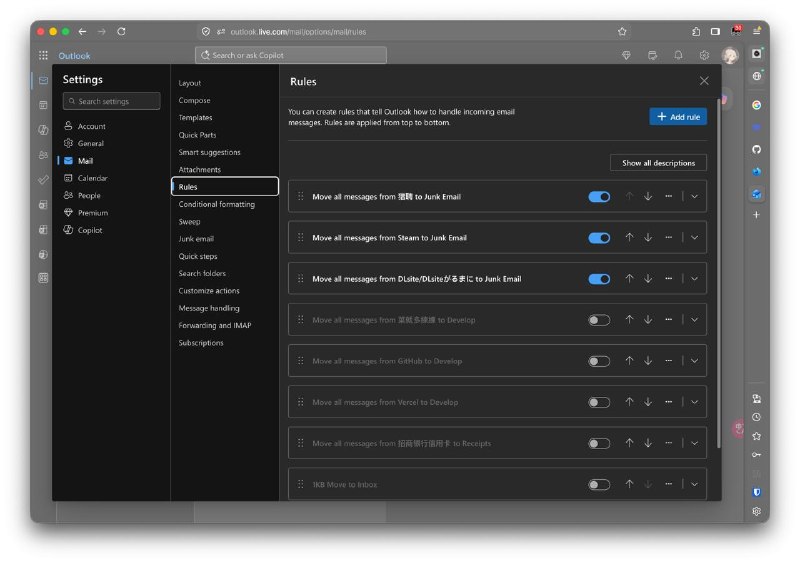Turn off the DLsite to Junk Email rule
This screenshot has height=563, width=800.
coord(599,279)
